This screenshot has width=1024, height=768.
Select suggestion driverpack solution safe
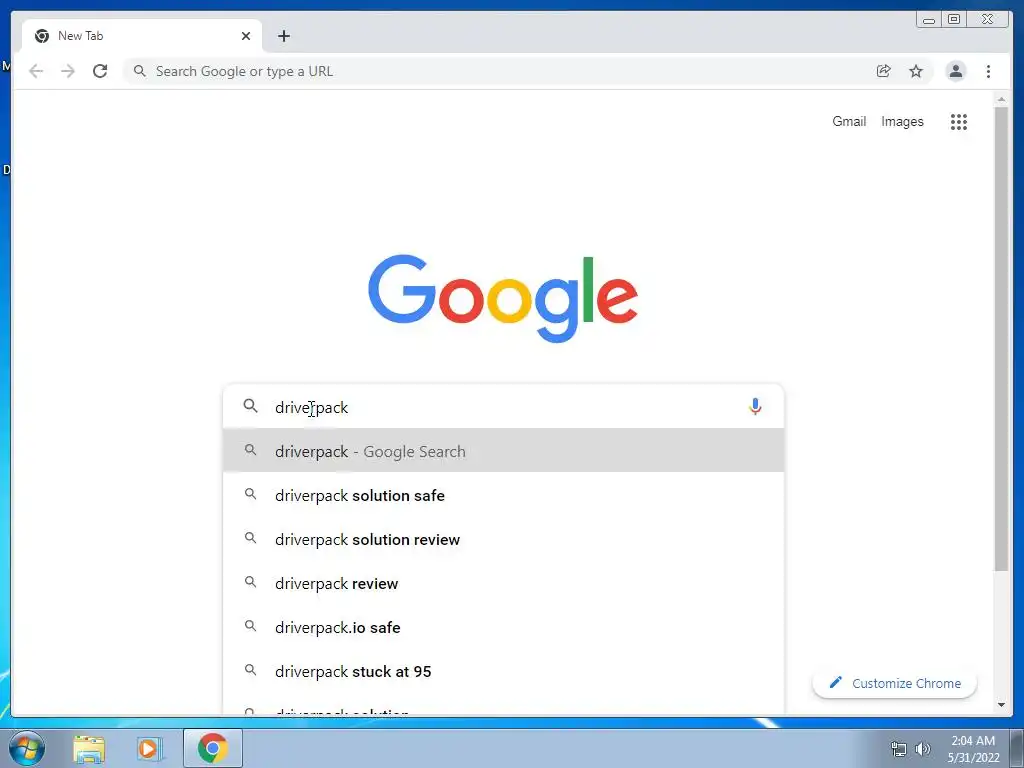click(503, 495)
